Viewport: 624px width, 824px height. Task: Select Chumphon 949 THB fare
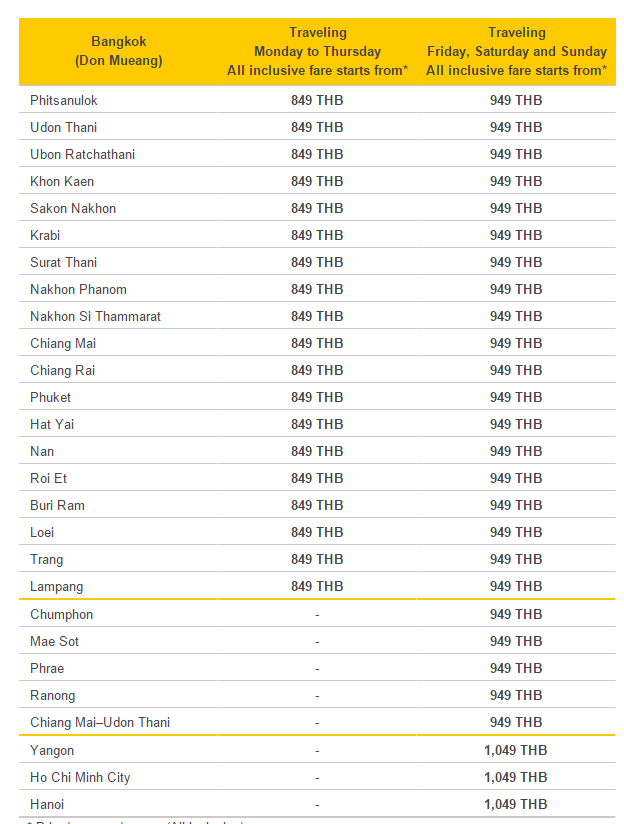pos(516,614)
